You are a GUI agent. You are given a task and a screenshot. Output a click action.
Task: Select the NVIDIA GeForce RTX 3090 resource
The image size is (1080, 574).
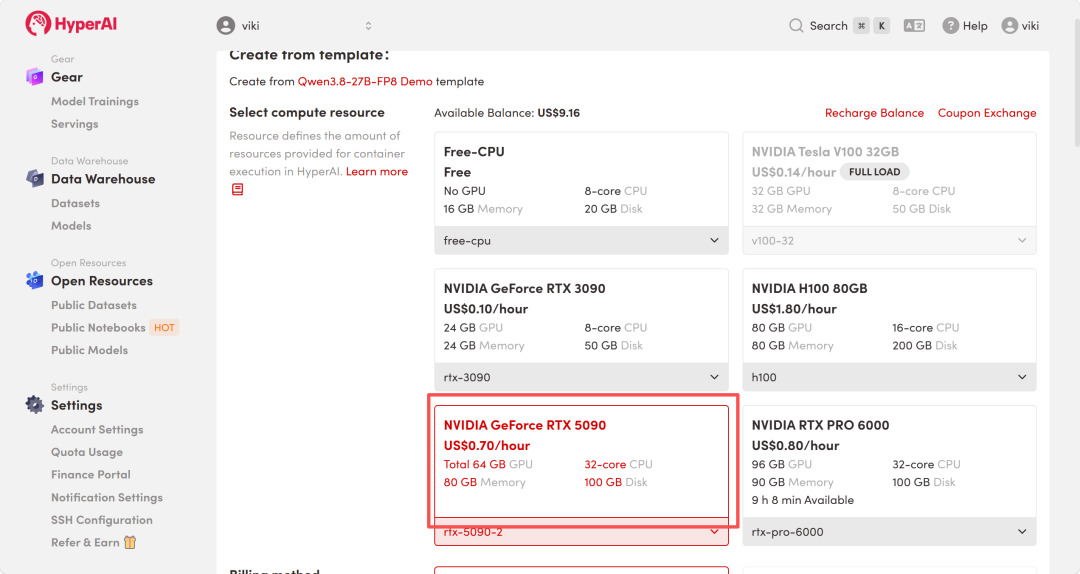(x=581, y=316)
